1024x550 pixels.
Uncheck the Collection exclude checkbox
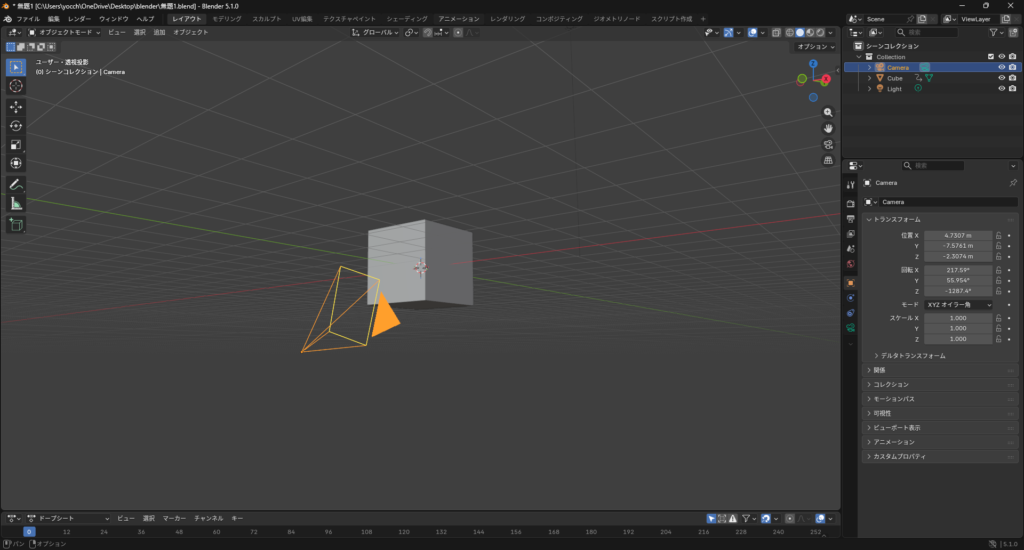(991, 57)
